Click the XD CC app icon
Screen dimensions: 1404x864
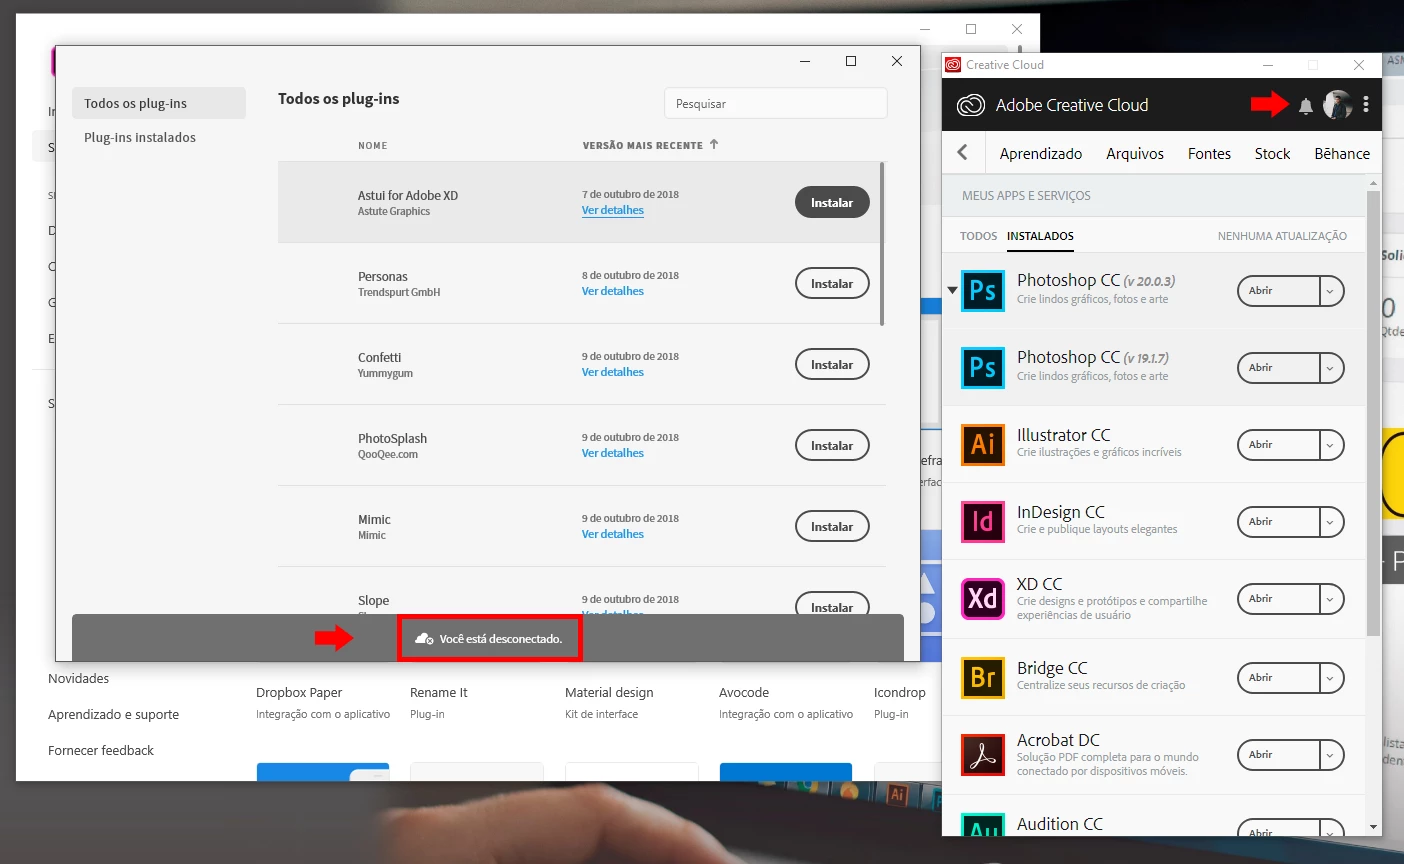[x=982, y=598]
